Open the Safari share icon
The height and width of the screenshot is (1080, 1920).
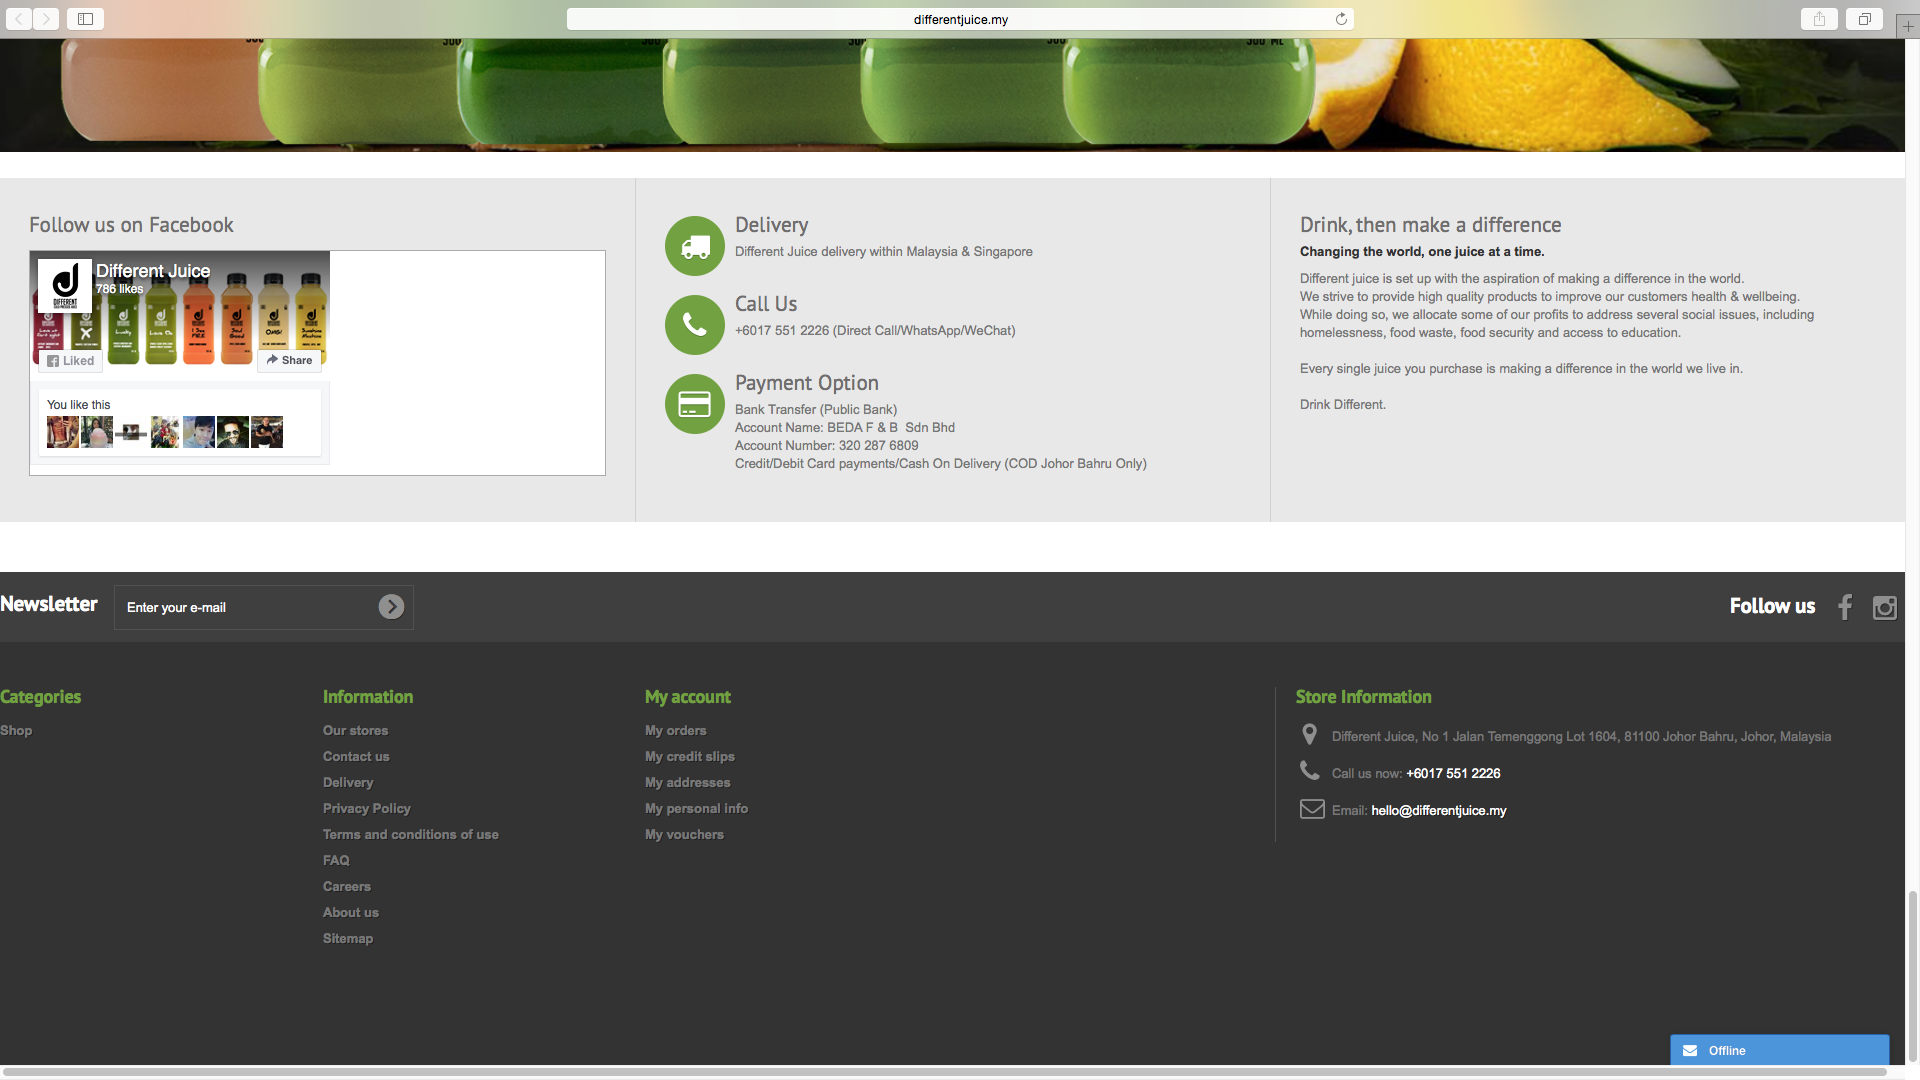click(1819, 19)
